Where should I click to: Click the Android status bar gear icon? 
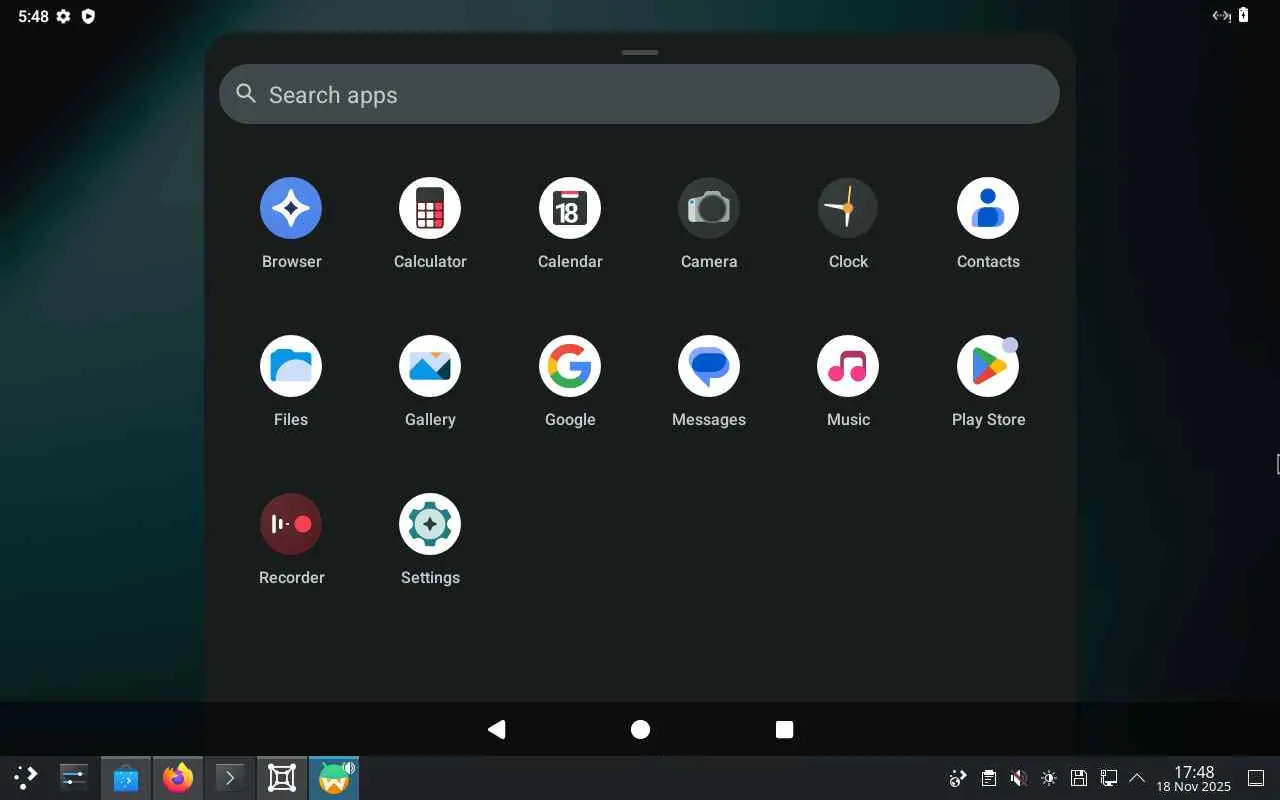(63, 16)
